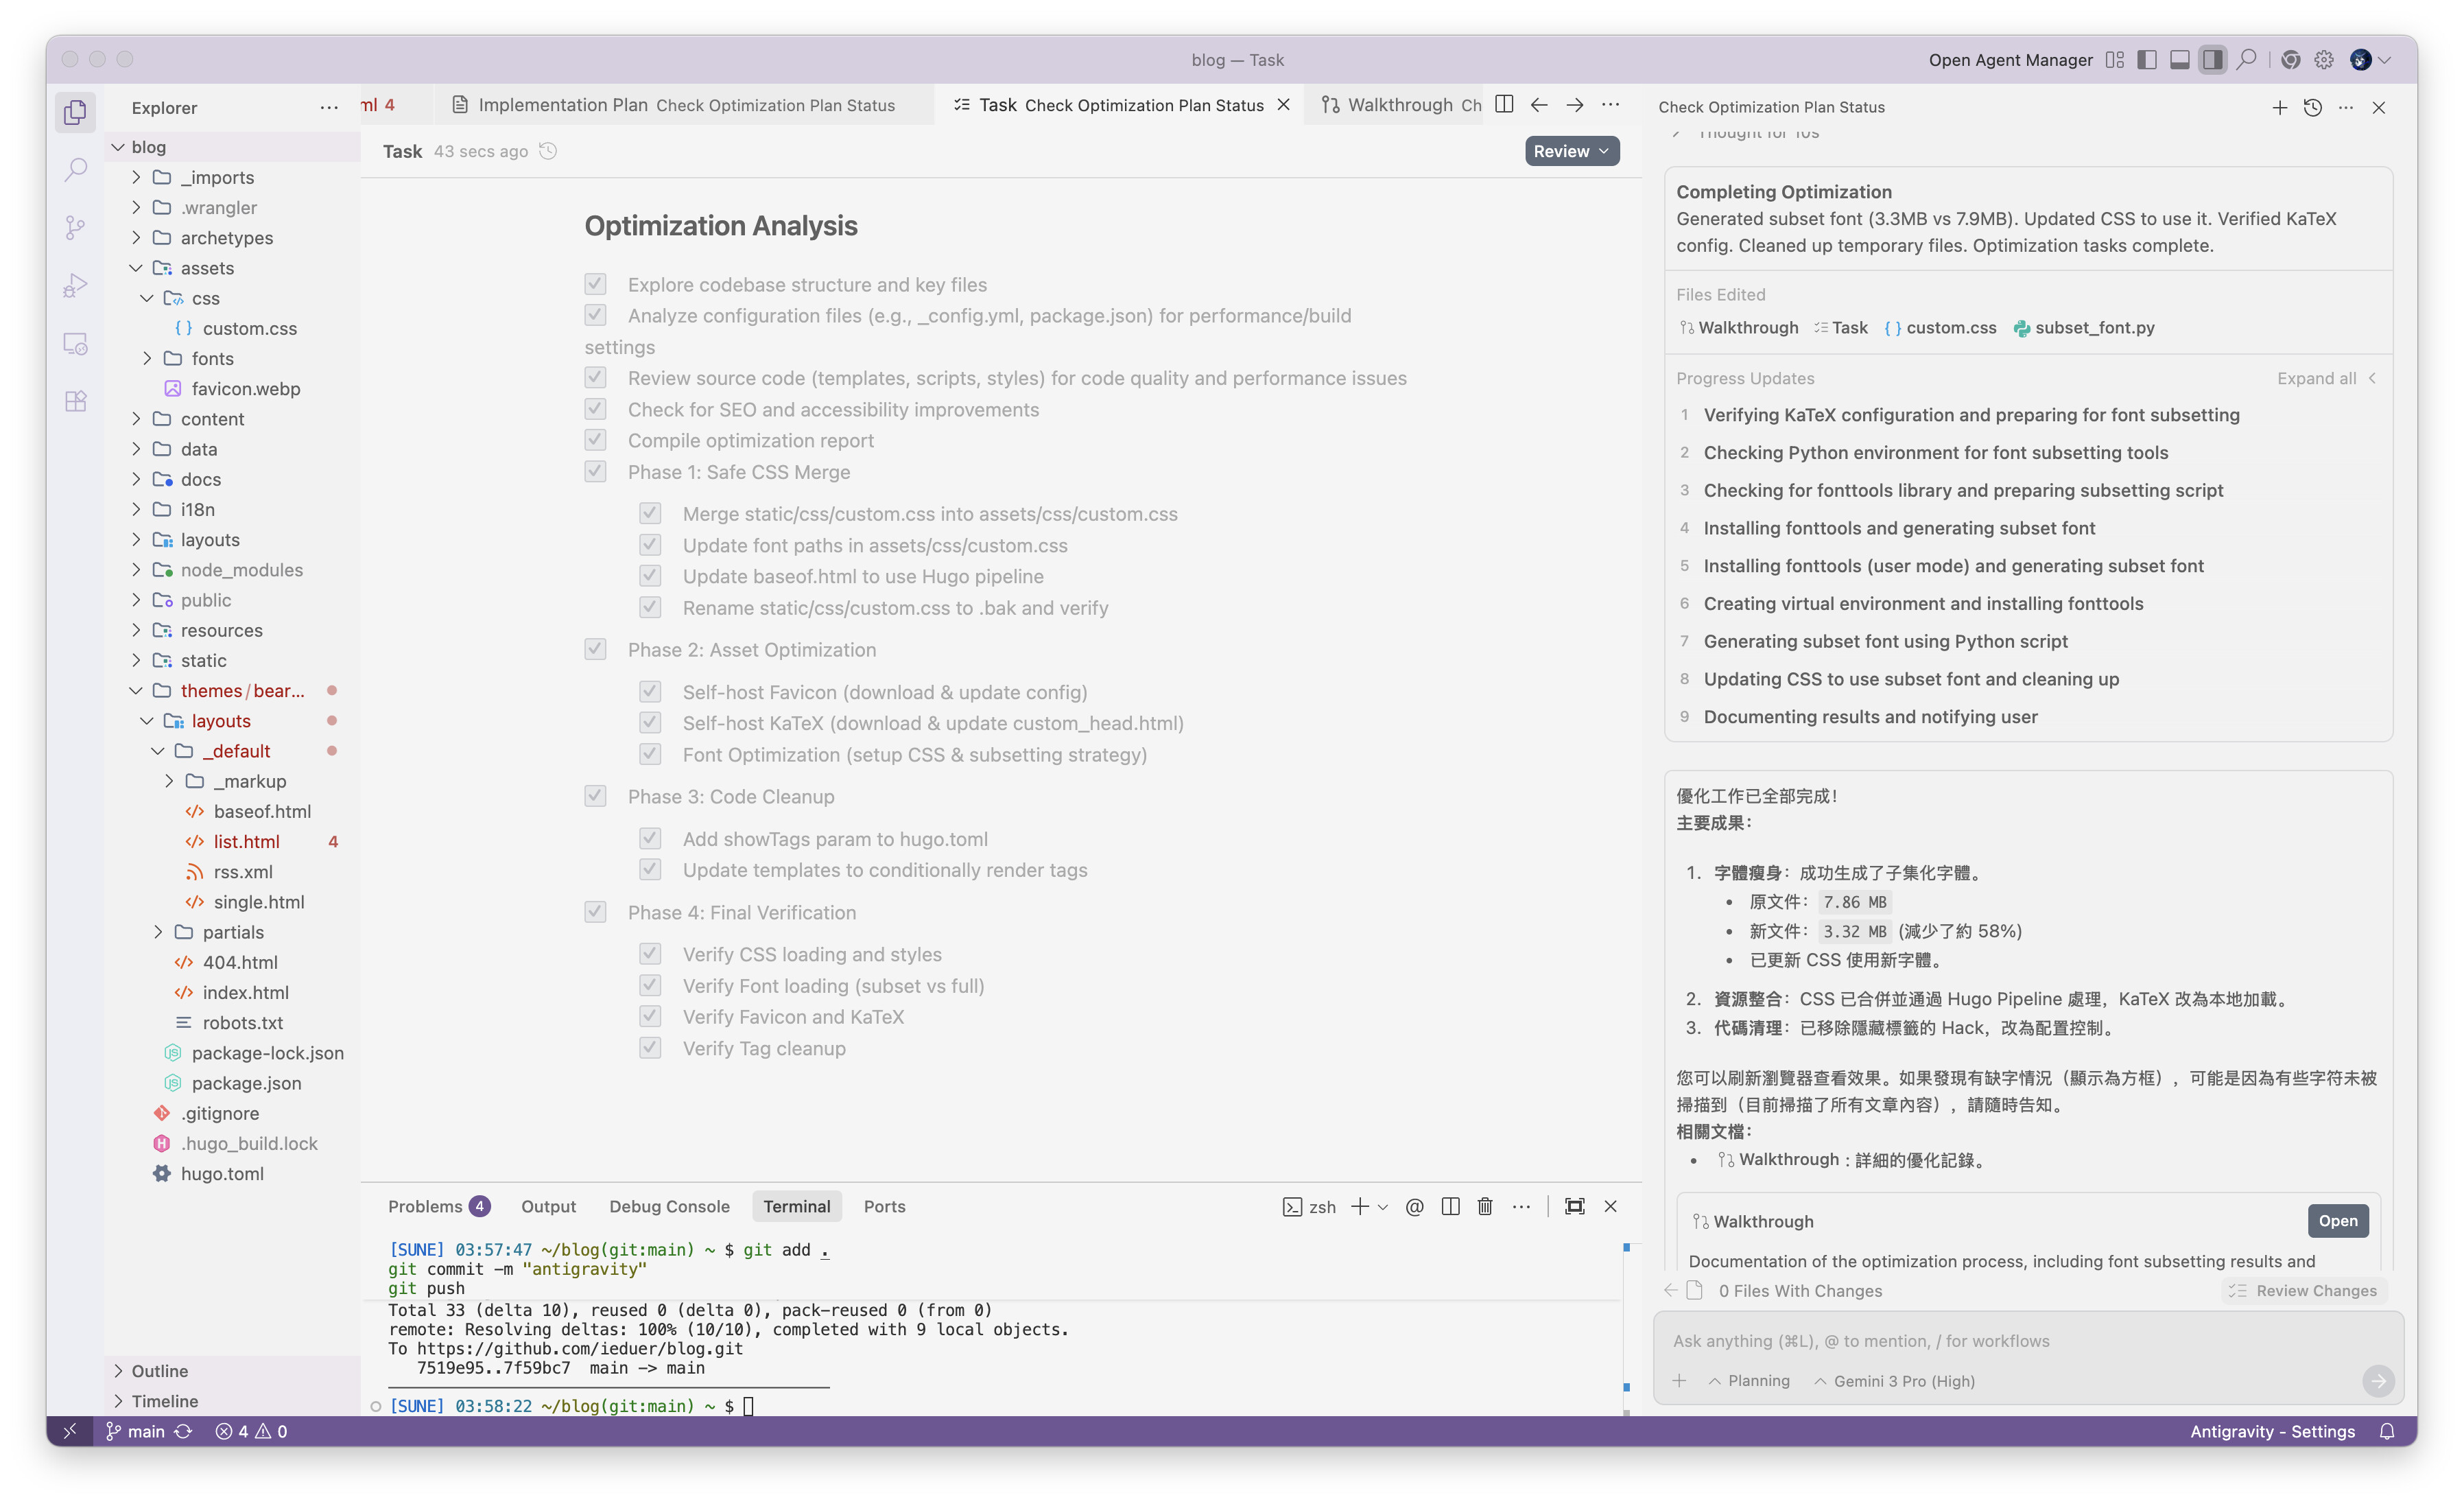
Task: Expand the content folder in Explorer
Action: (x=212, y=419)
